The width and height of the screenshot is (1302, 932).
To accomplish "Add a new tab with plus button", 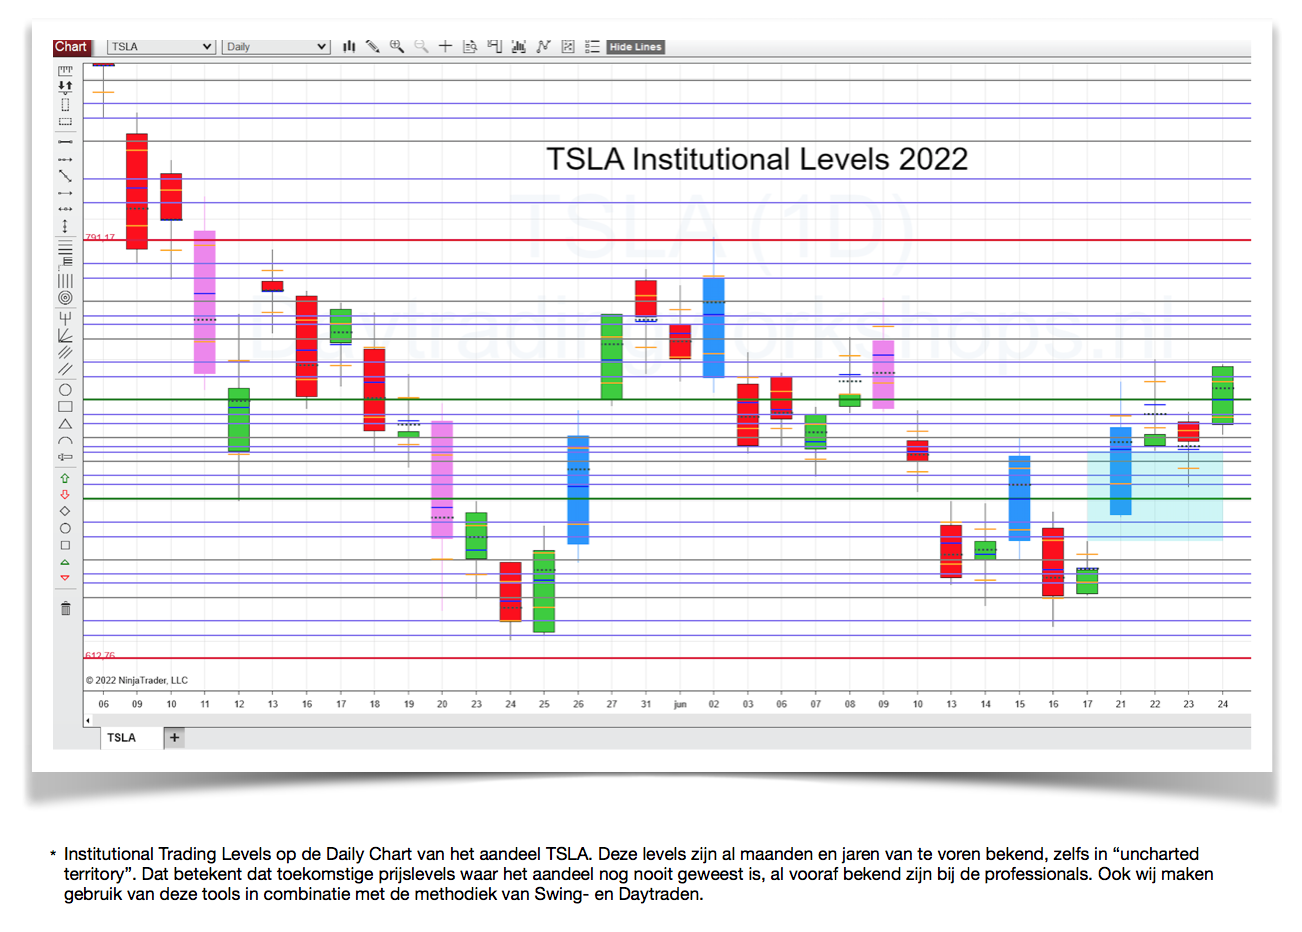I will click(174, 738).
